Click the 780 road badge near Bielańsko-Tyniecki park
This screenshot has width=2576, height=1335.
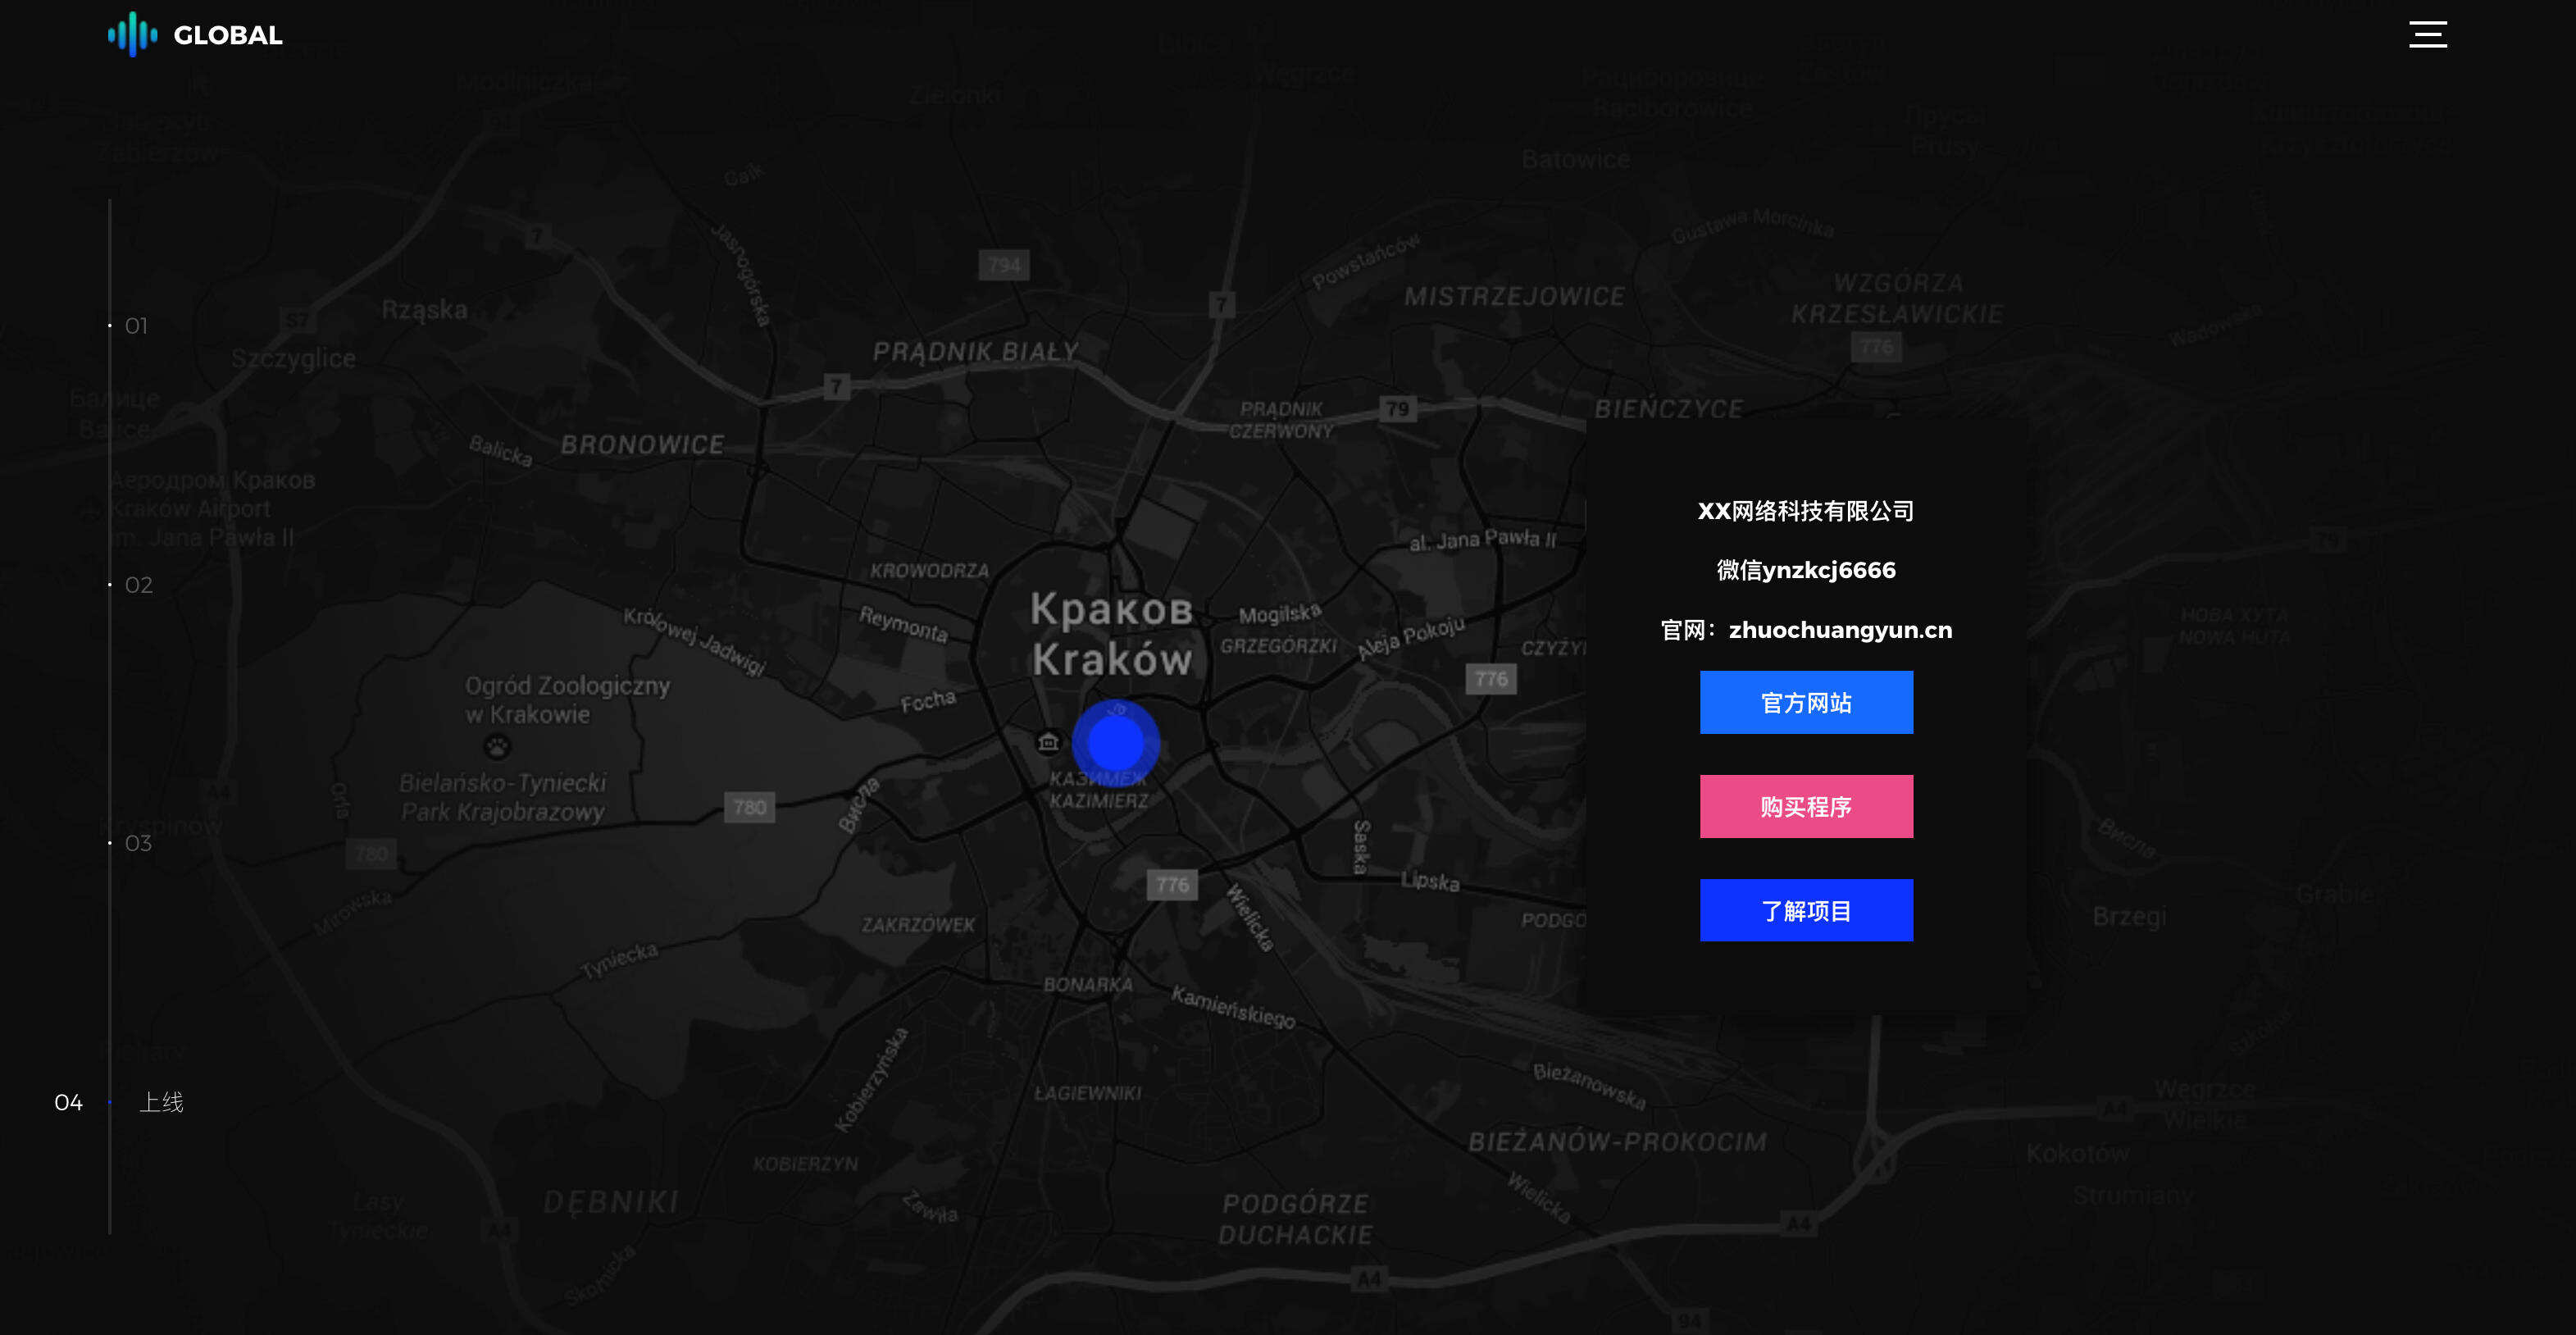point(749,807)
